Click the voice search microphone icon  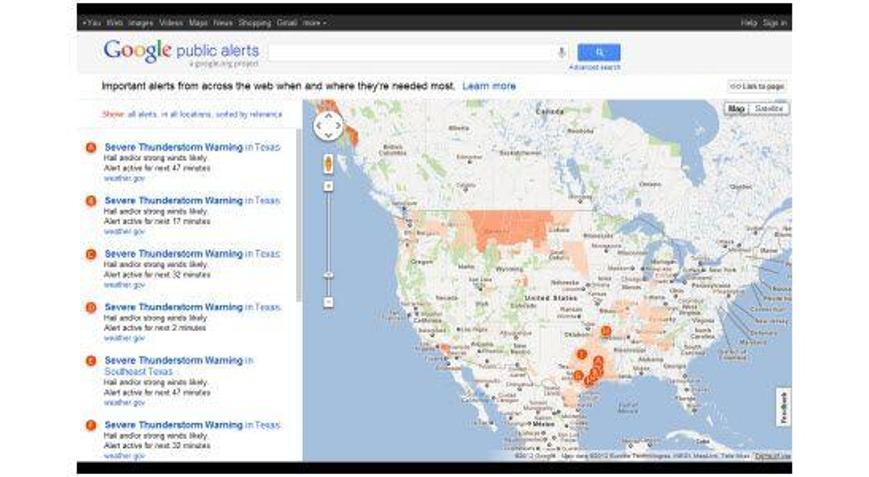coord(561,52)
